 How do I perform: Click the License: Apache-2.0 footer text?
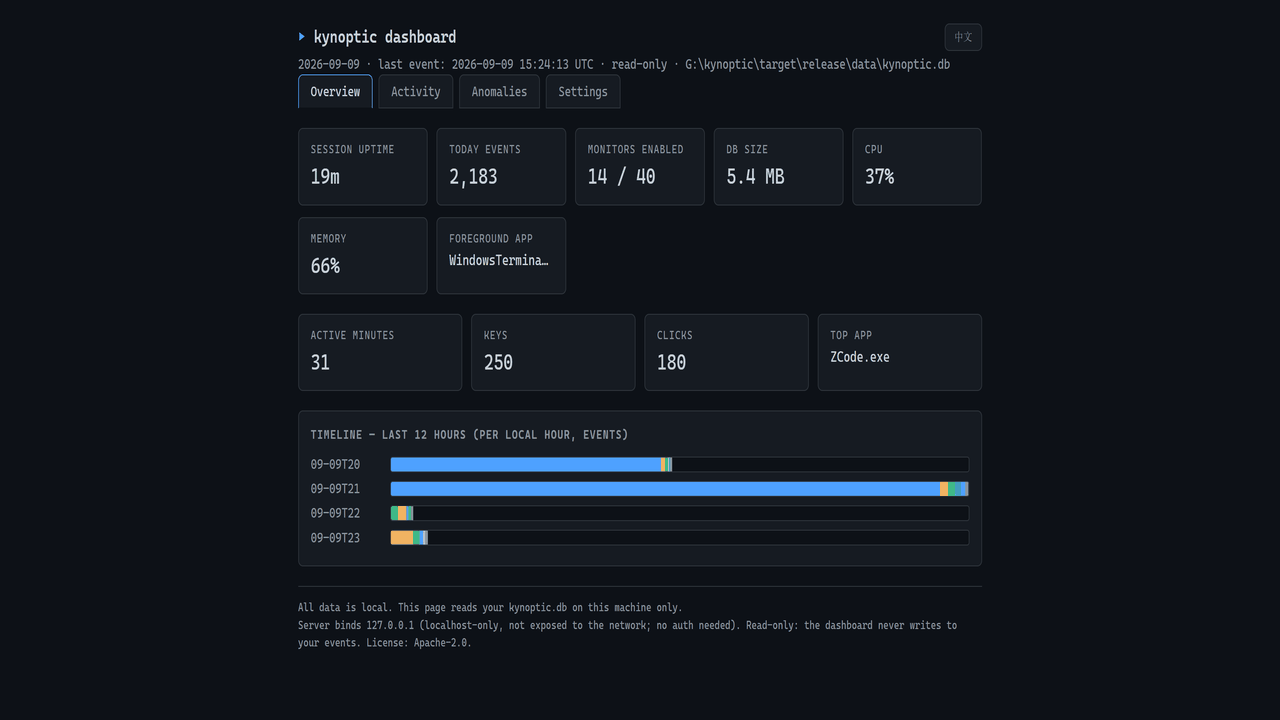tap(419, 643)
